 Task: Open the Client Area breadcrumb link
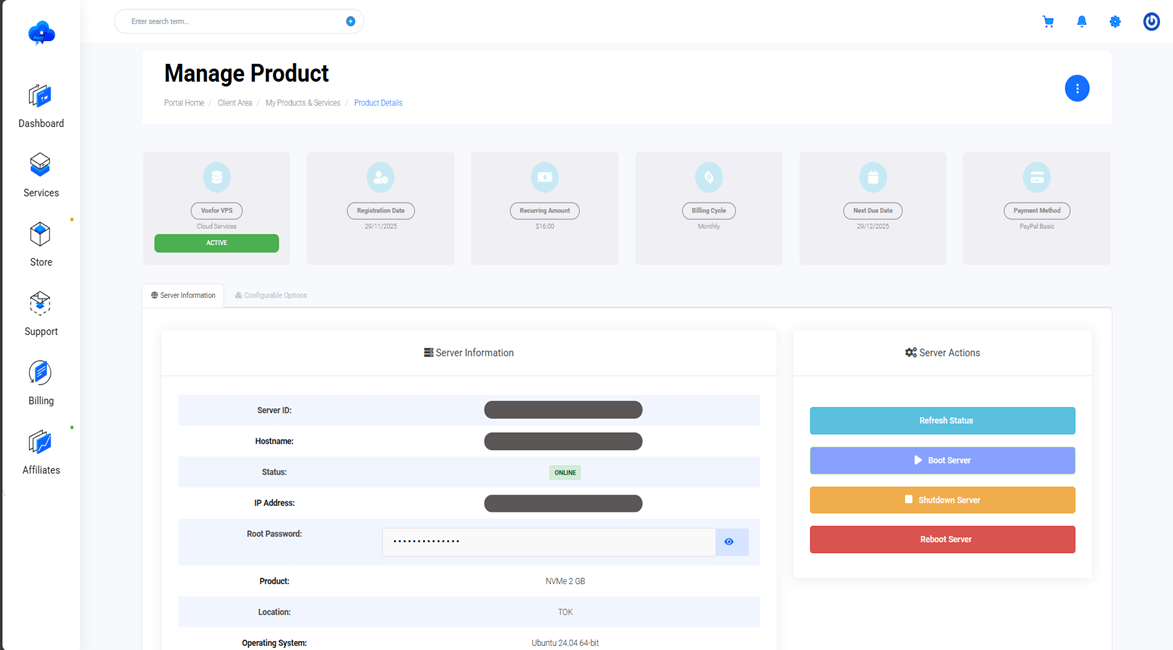click(235, 102)
